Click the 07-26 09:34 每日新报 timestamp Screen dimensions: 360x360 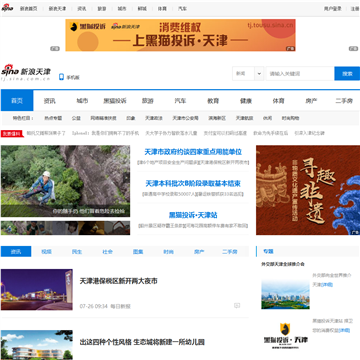tap(105, 306)
